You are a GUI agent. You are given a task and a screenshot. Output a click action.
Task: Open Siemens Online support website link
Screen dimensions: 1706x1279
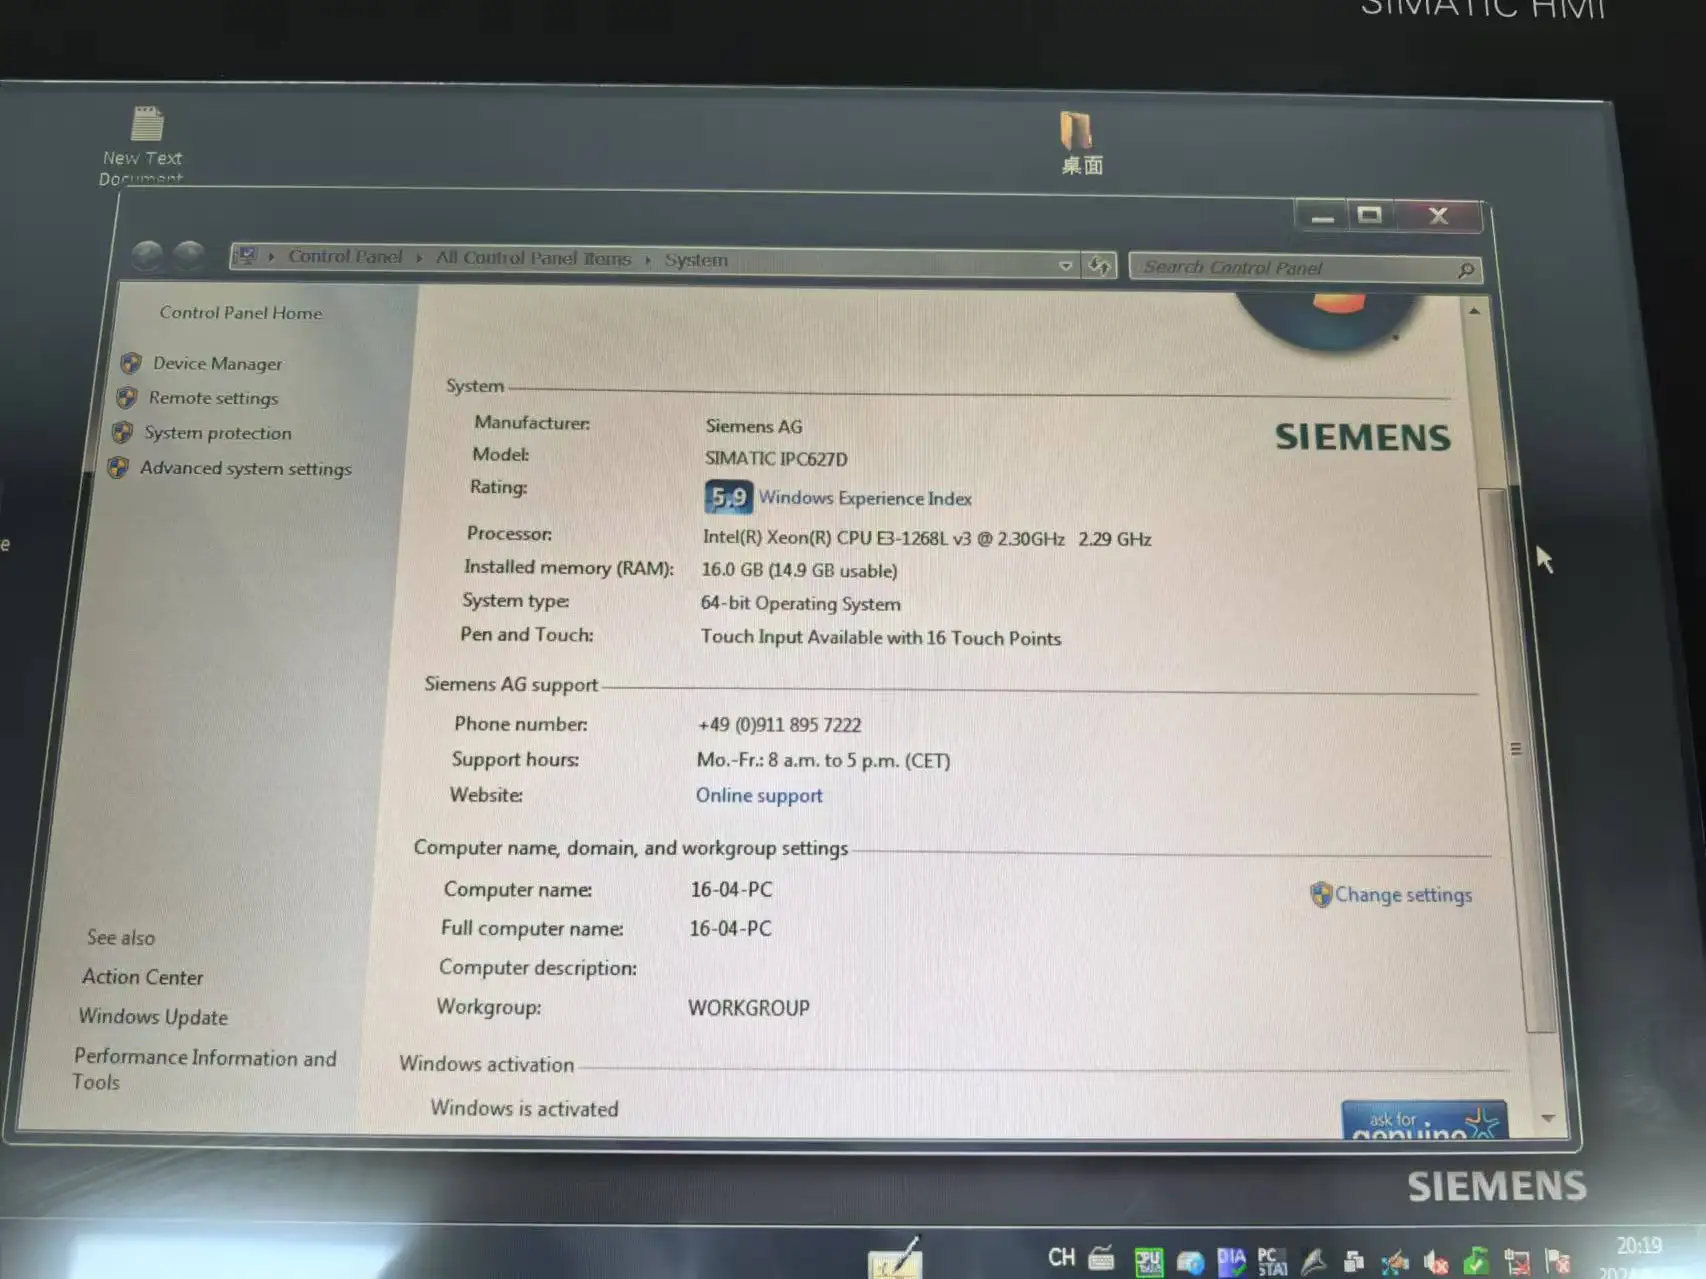pos(759,796)
